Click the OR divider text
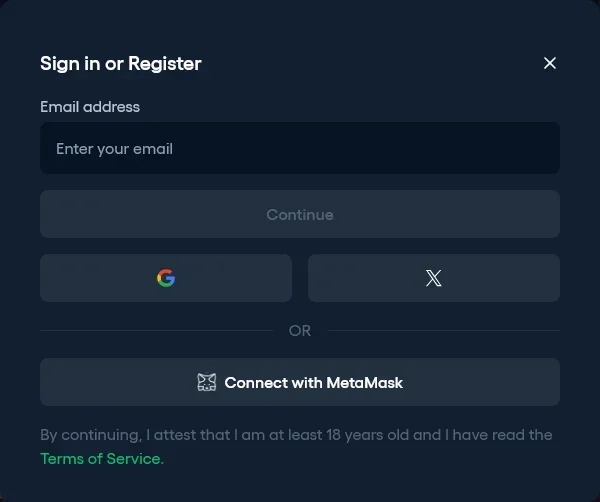This screenshot has width=600, height=502. [300, 331]
